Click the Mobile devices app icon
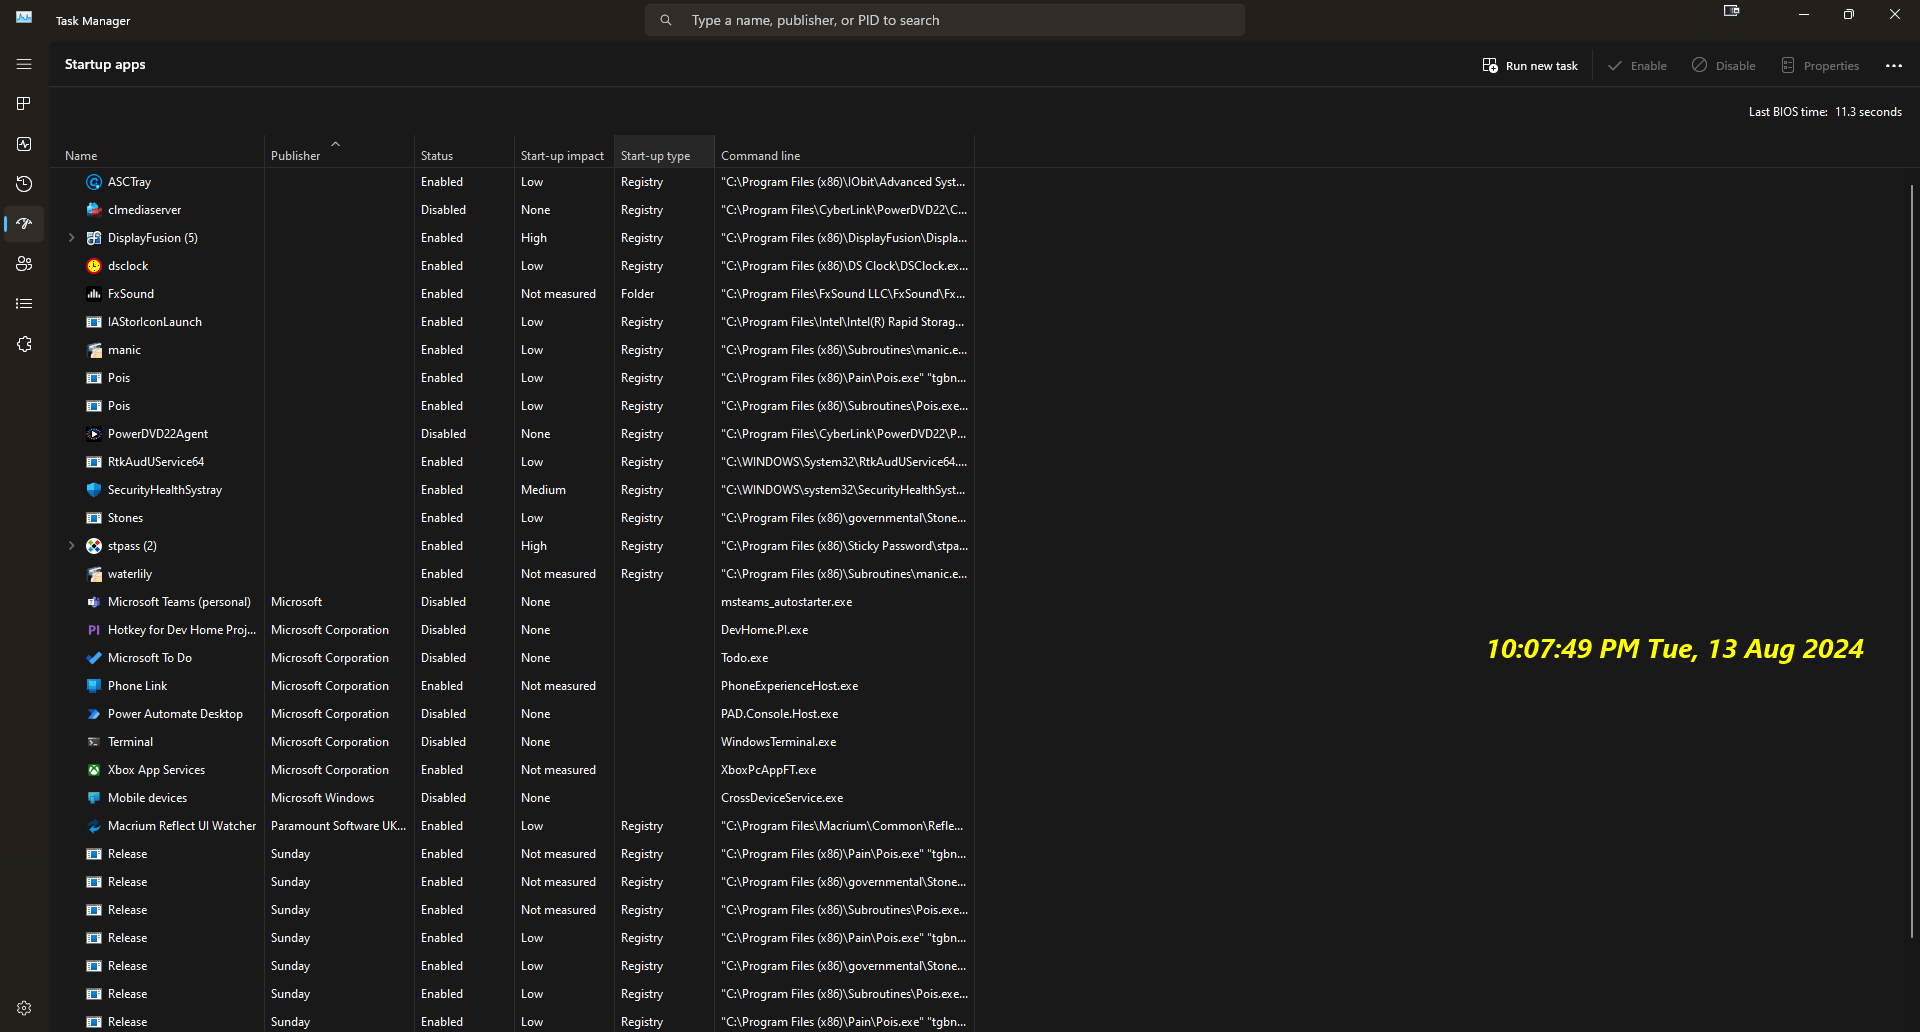The width and height of the screenshot is (1920, 1032). pos(94,798)
